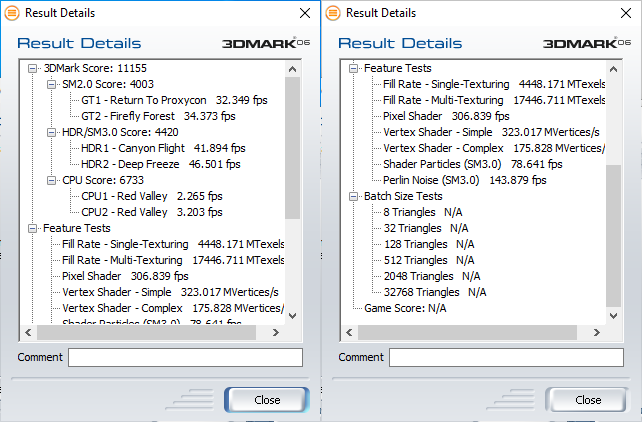Collapse the 3DMark Score tree node
This screenshot has height=422, width=642.
(32, 68)
